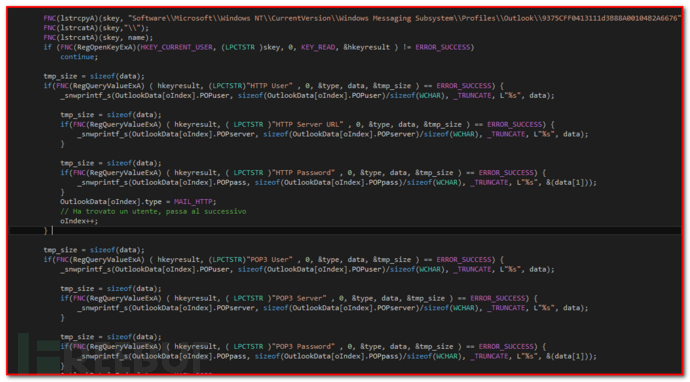
Task: Click the "POP3 Server" string literal
Action: (x=298, y=299)
